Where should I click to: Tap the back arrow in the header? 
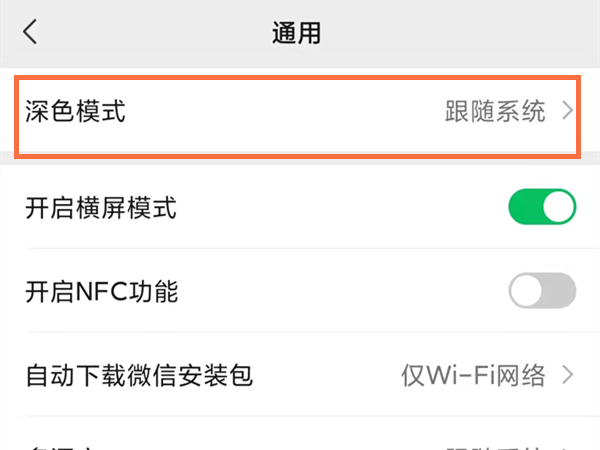click(x=30, y=32)
